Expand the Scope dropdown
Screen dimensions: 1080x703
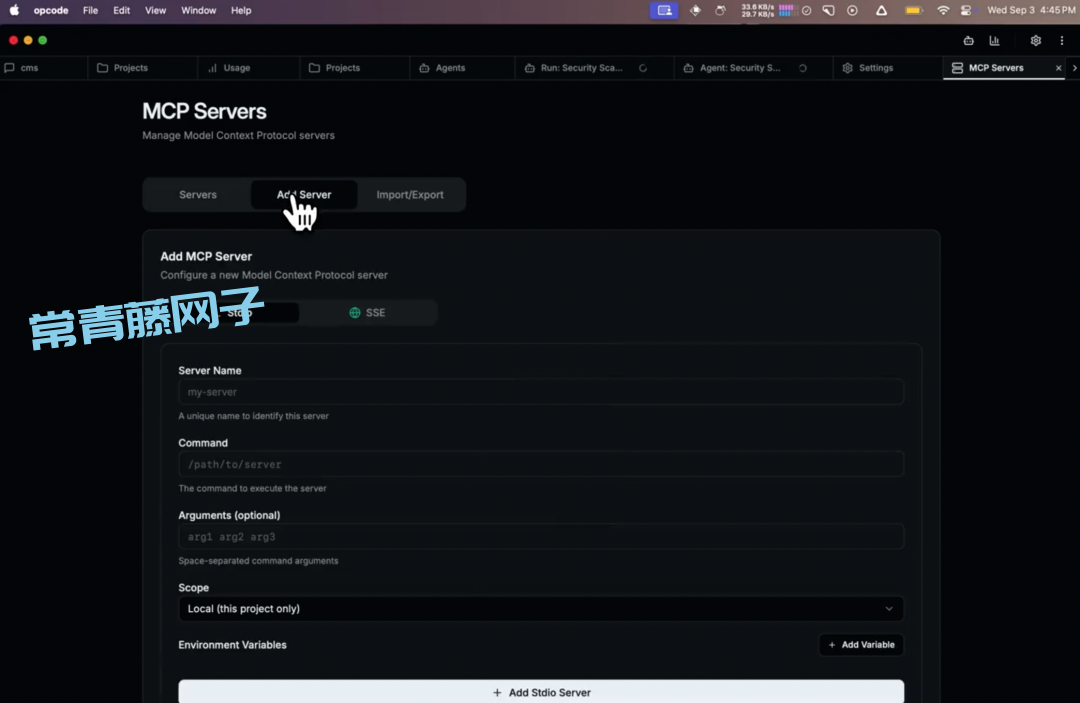[540, 609]
